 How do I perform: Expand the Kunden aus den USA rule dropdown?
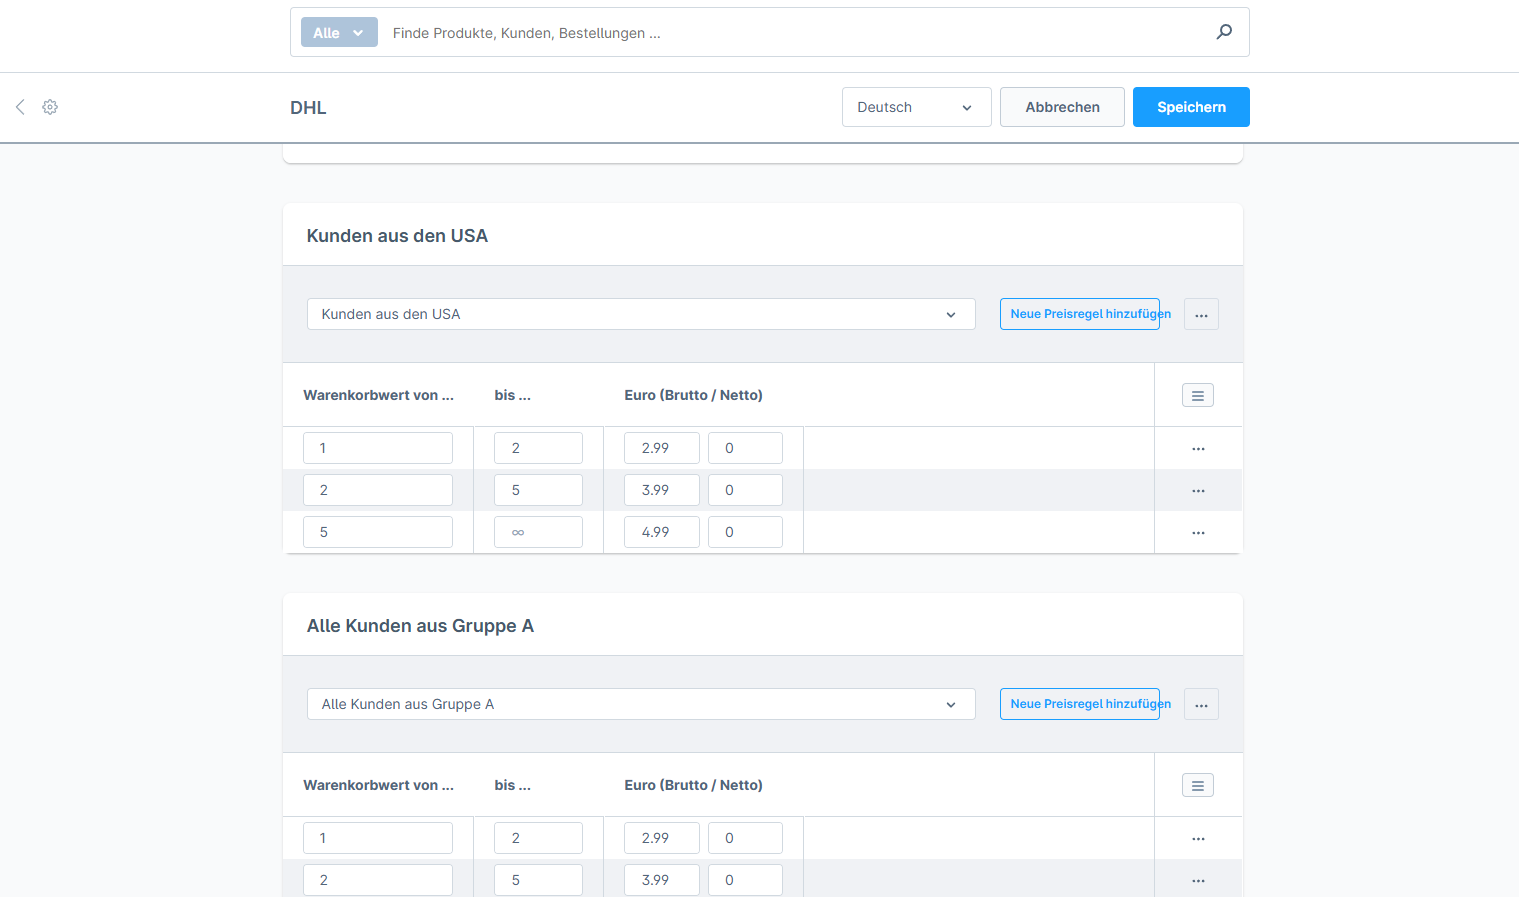pos(640,314)
